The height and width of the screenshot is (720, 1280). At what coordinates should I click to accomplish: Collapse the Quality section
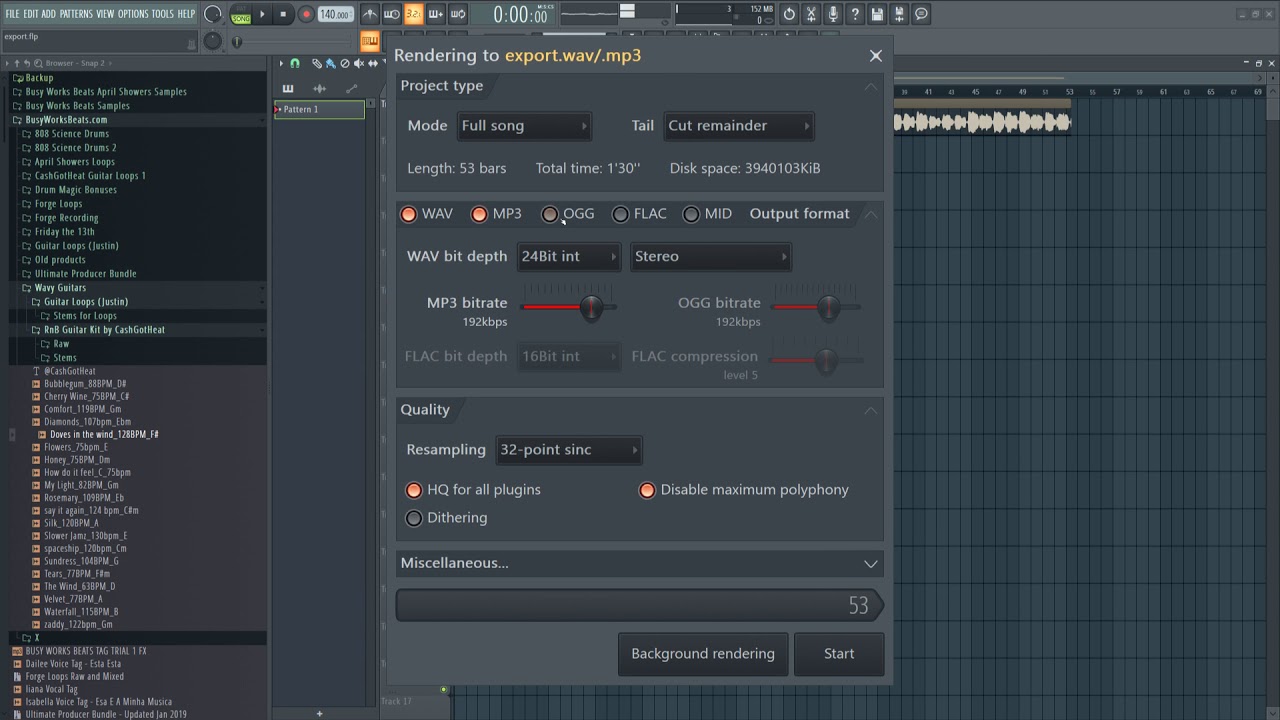[871, 410]
